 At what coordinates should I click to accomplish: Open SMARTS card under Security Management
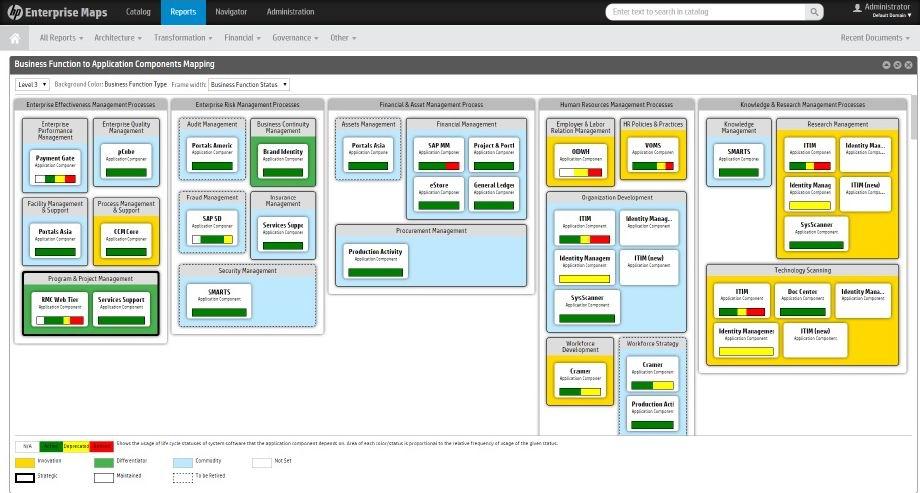point(219,302)
